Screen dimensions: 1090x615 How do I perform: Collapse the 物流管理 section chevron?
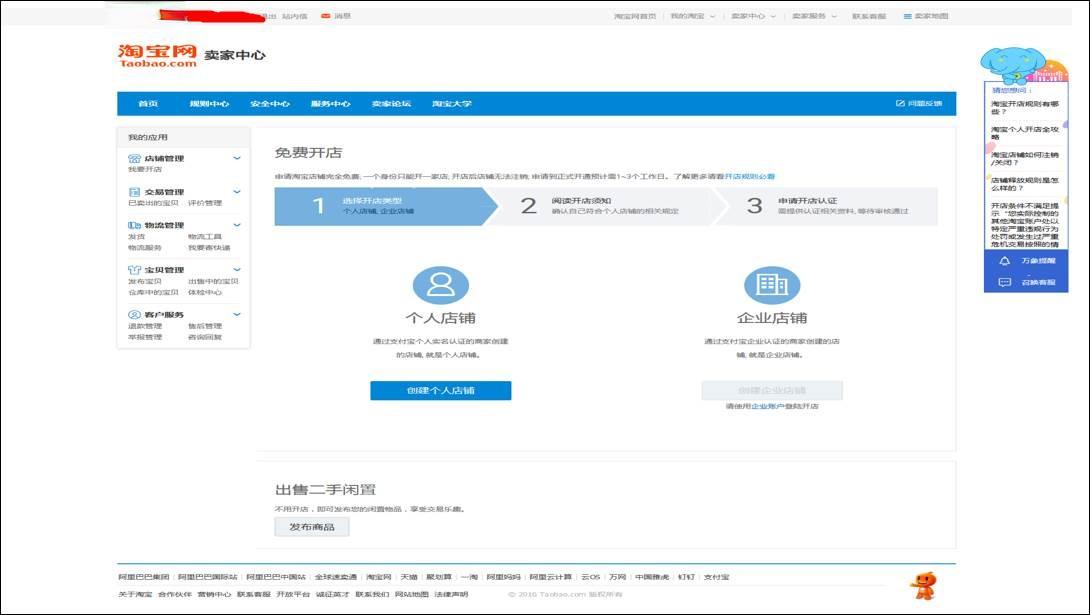[237, 226]
